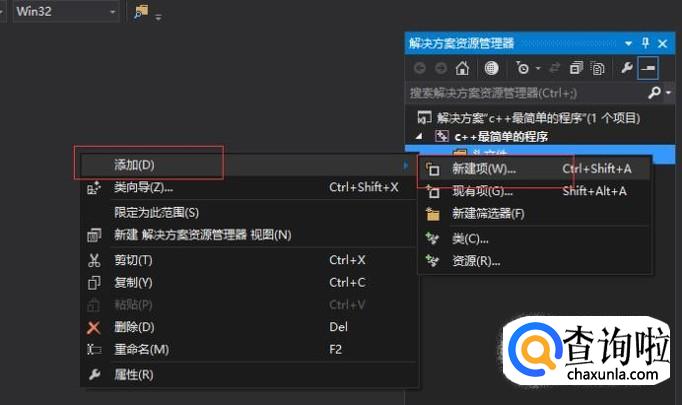This screenshot has width=682, height=405.
Task: Click the class wizard icon beside 类向导
Action: click(94, 188)
